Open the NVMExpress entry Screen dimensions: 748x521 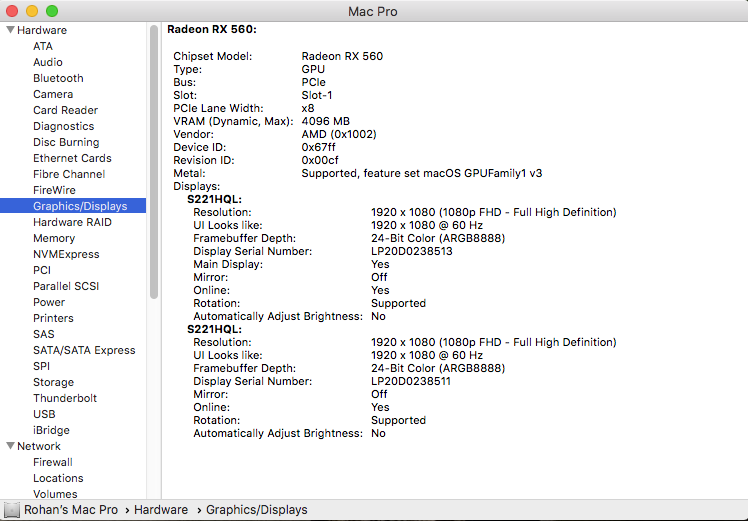[x=66, y=254]
